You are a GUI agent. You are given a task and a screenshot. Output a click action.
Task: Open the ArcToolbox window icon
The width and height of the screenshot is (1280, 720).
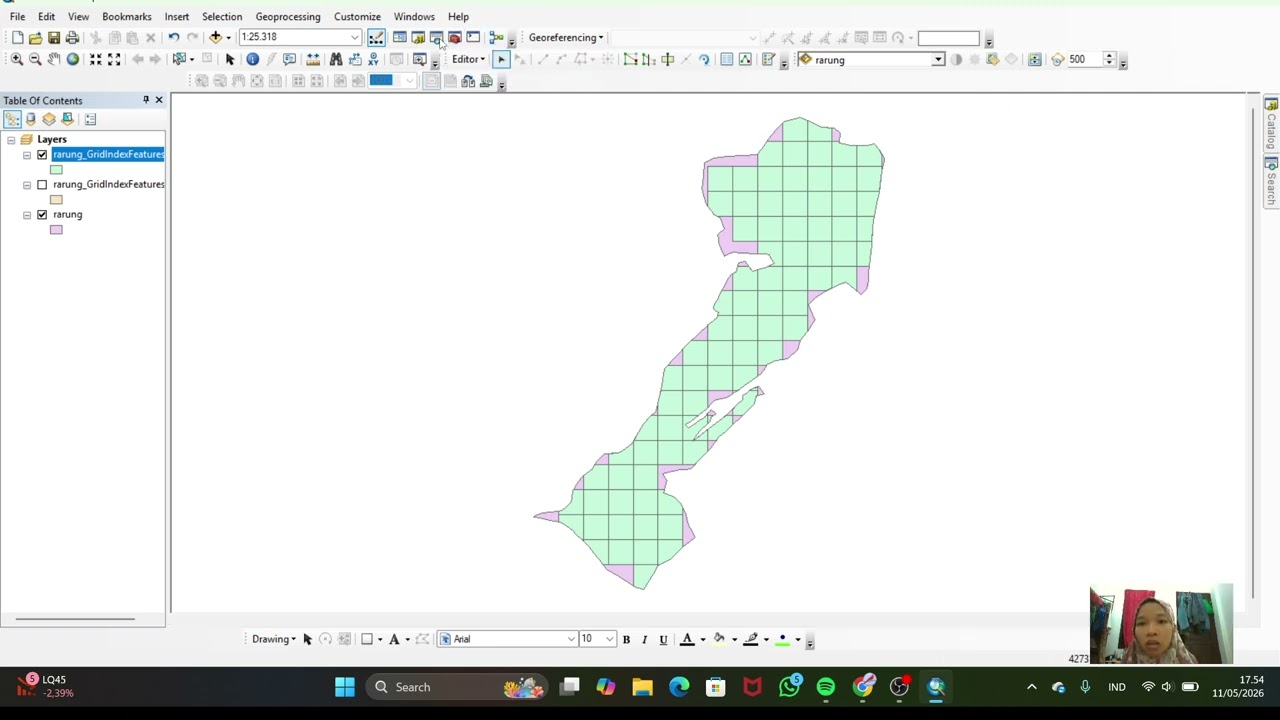454,38
